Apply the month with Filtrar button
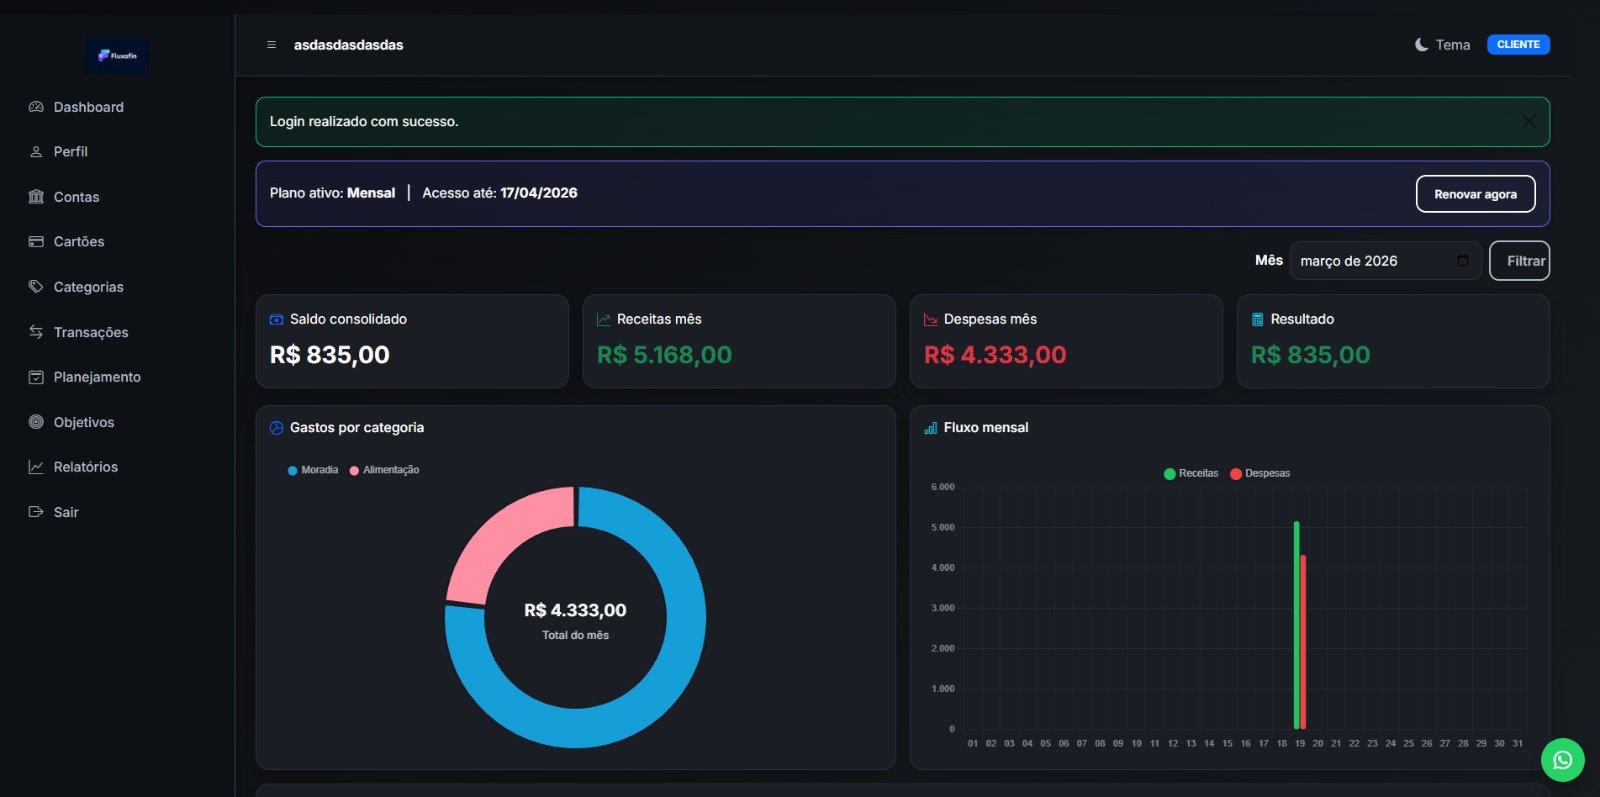Image resolution: width=1600 pixels, height=797 pixels. point(1520,261)
